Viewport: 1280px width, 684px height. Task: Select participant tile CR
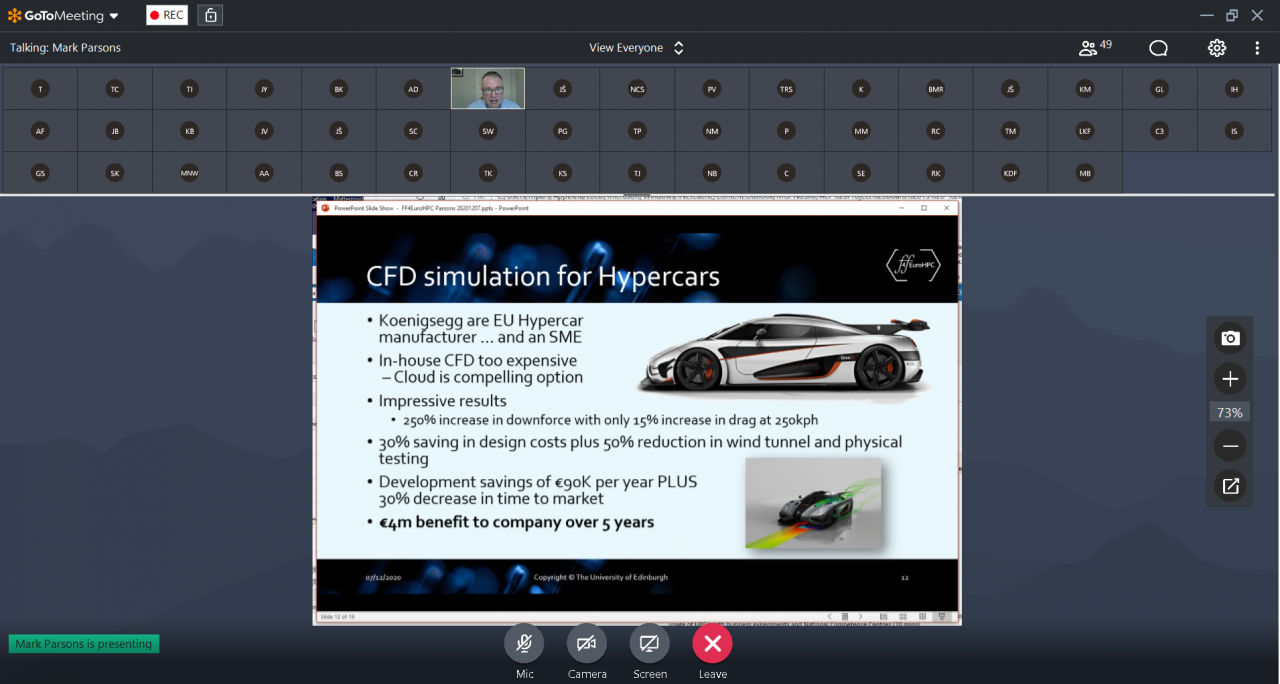(x=413, y=173)
